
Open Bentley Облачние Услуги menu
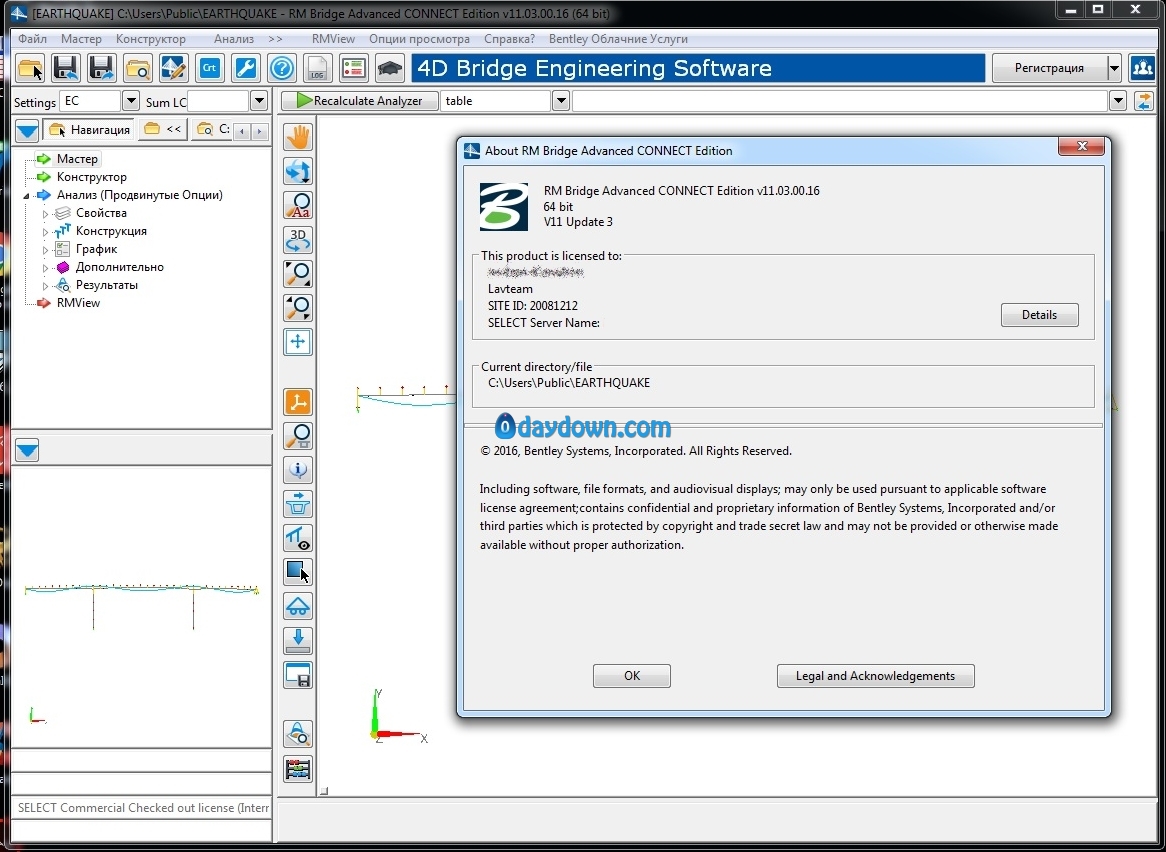pos(618,39)
